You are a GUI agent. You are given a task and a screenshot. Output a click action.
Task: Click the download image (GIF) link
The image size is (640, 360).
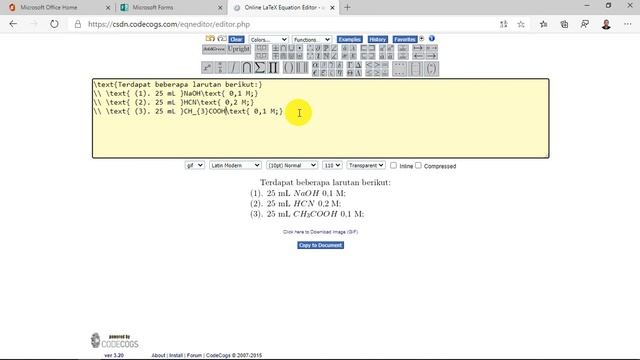point(320,232)
